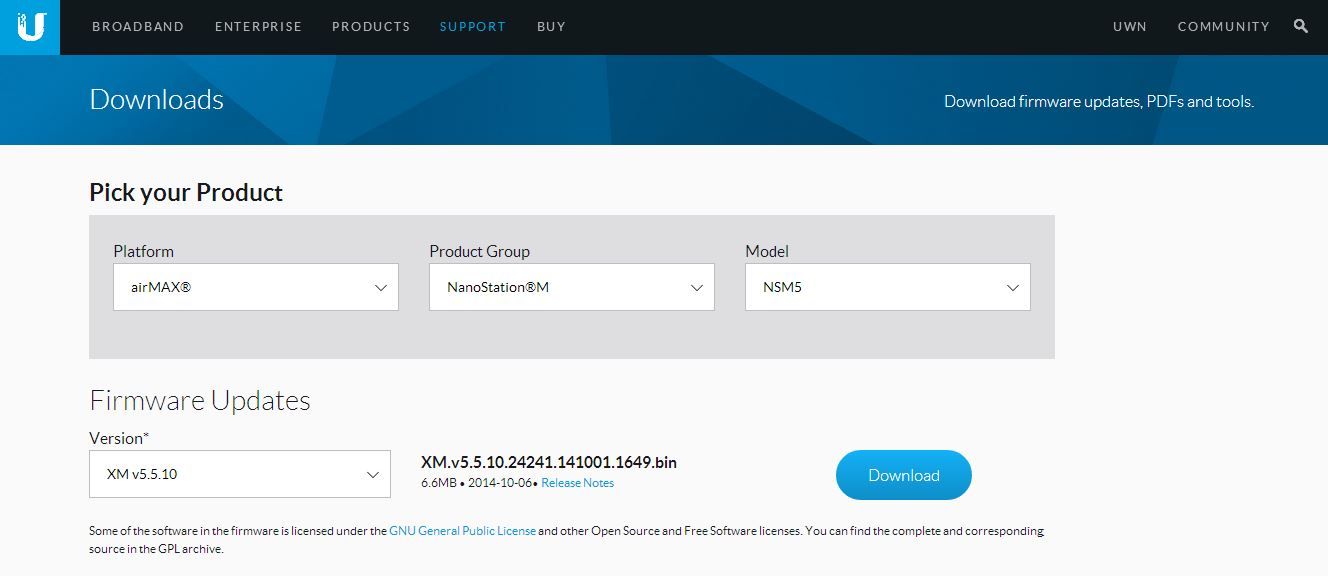Open the Release Notes link
Image resolution: width=1328 pixels, height=576 pixels.
[578, 483]
